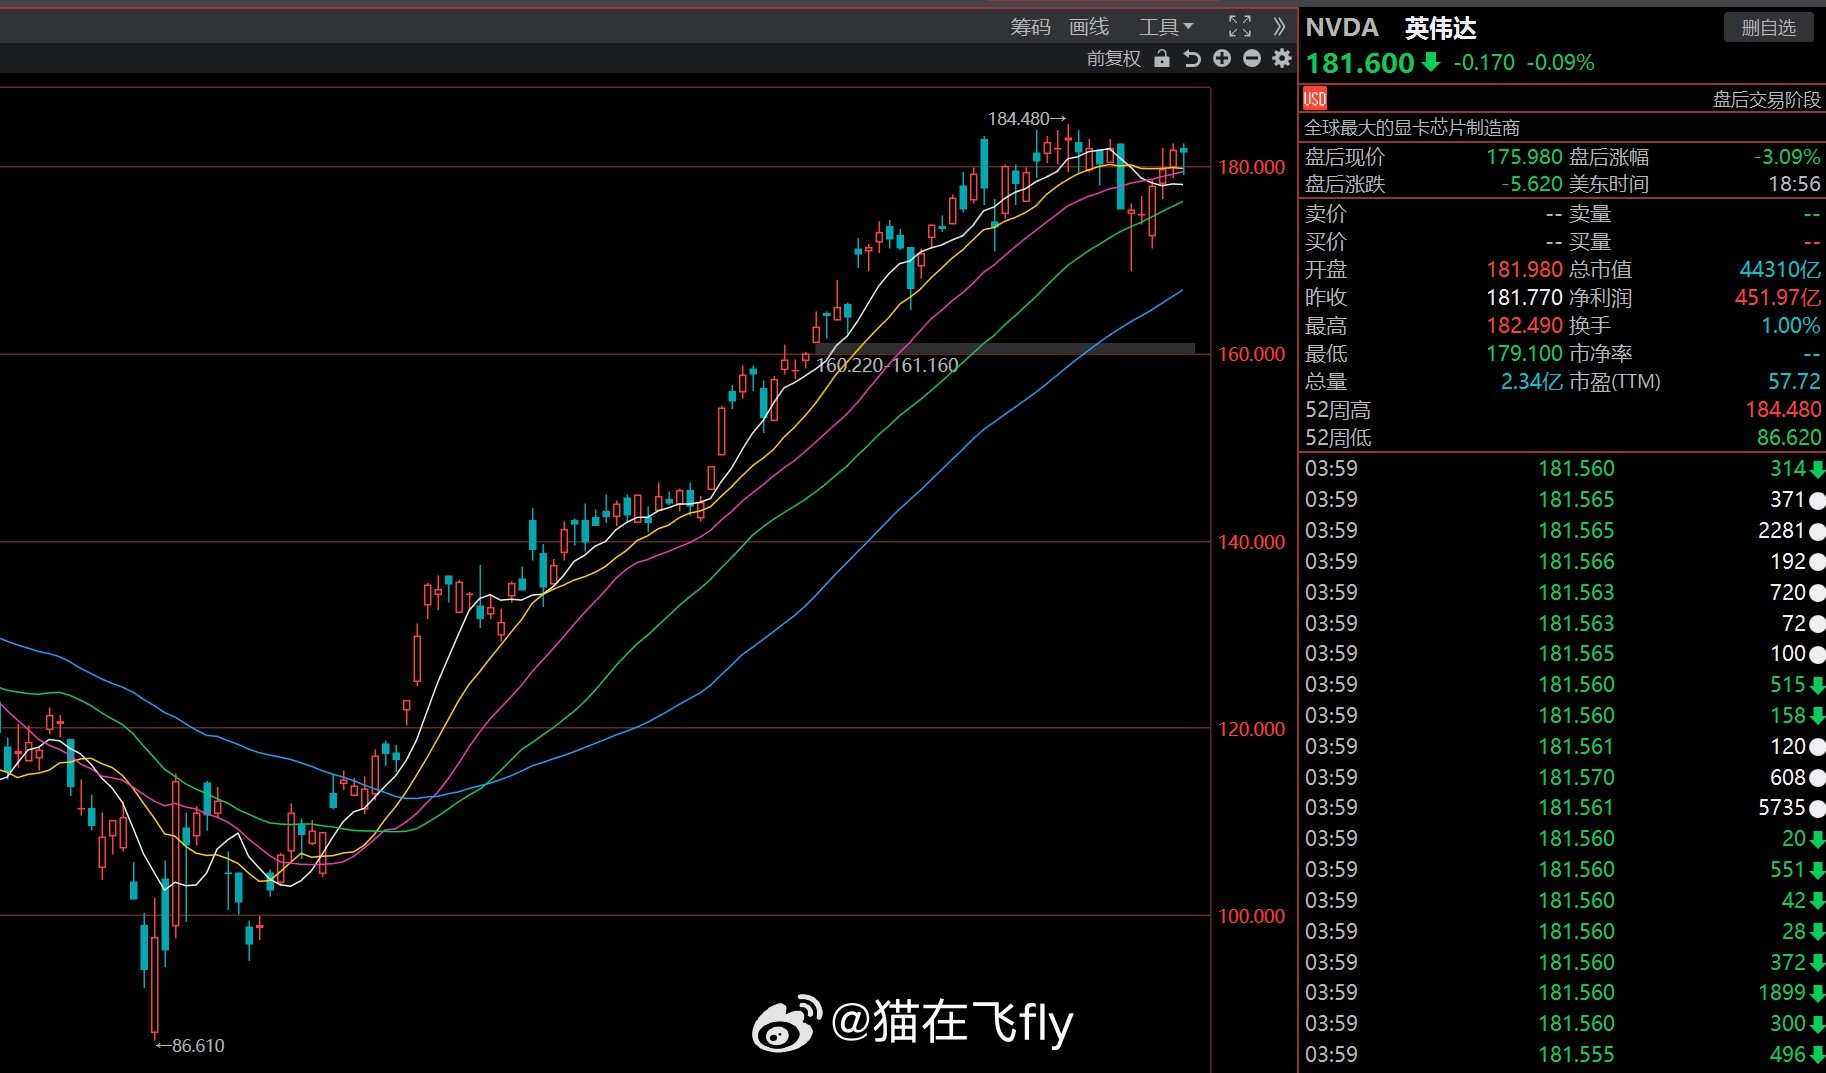Image resolution: width=1826 pixels, height=1073 pixels.
Task: Expand the 工具 tools dropdown
Action: click(1166, 27)
